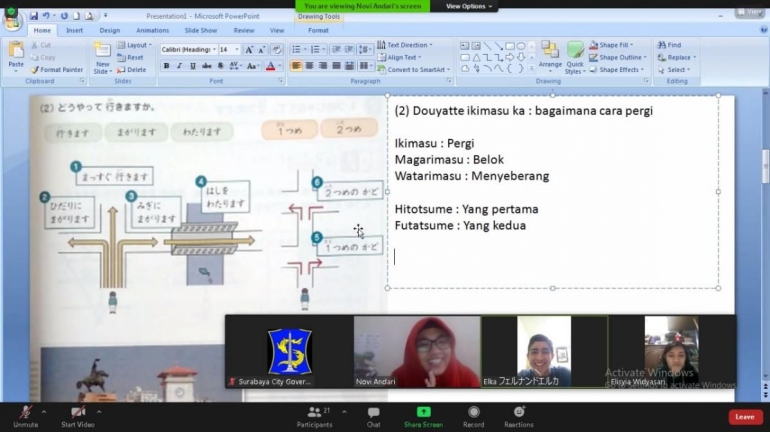770x432 pixels.
Task: Switch to the Insert ribbon tab
Action: 75,30
